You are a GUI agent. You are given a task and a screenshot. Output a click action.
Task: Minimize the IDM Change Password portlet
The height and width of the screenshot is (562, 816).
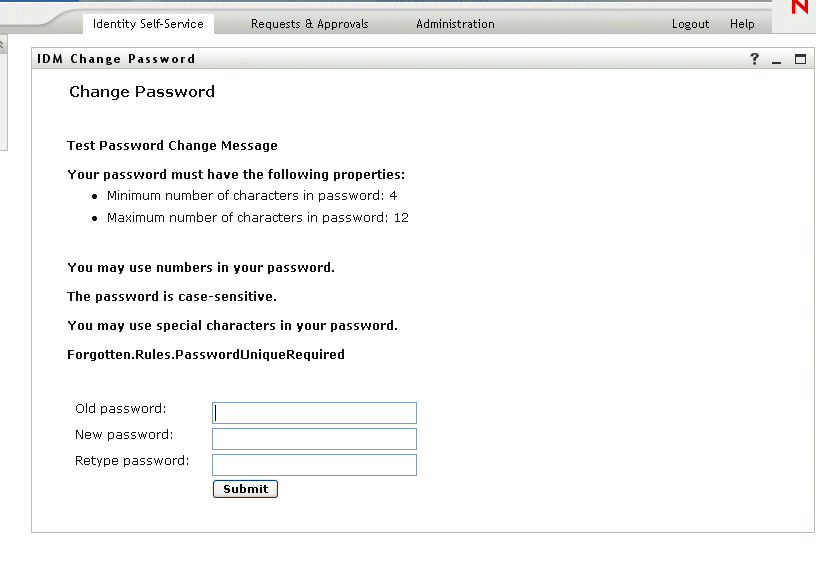pos(777,60)
